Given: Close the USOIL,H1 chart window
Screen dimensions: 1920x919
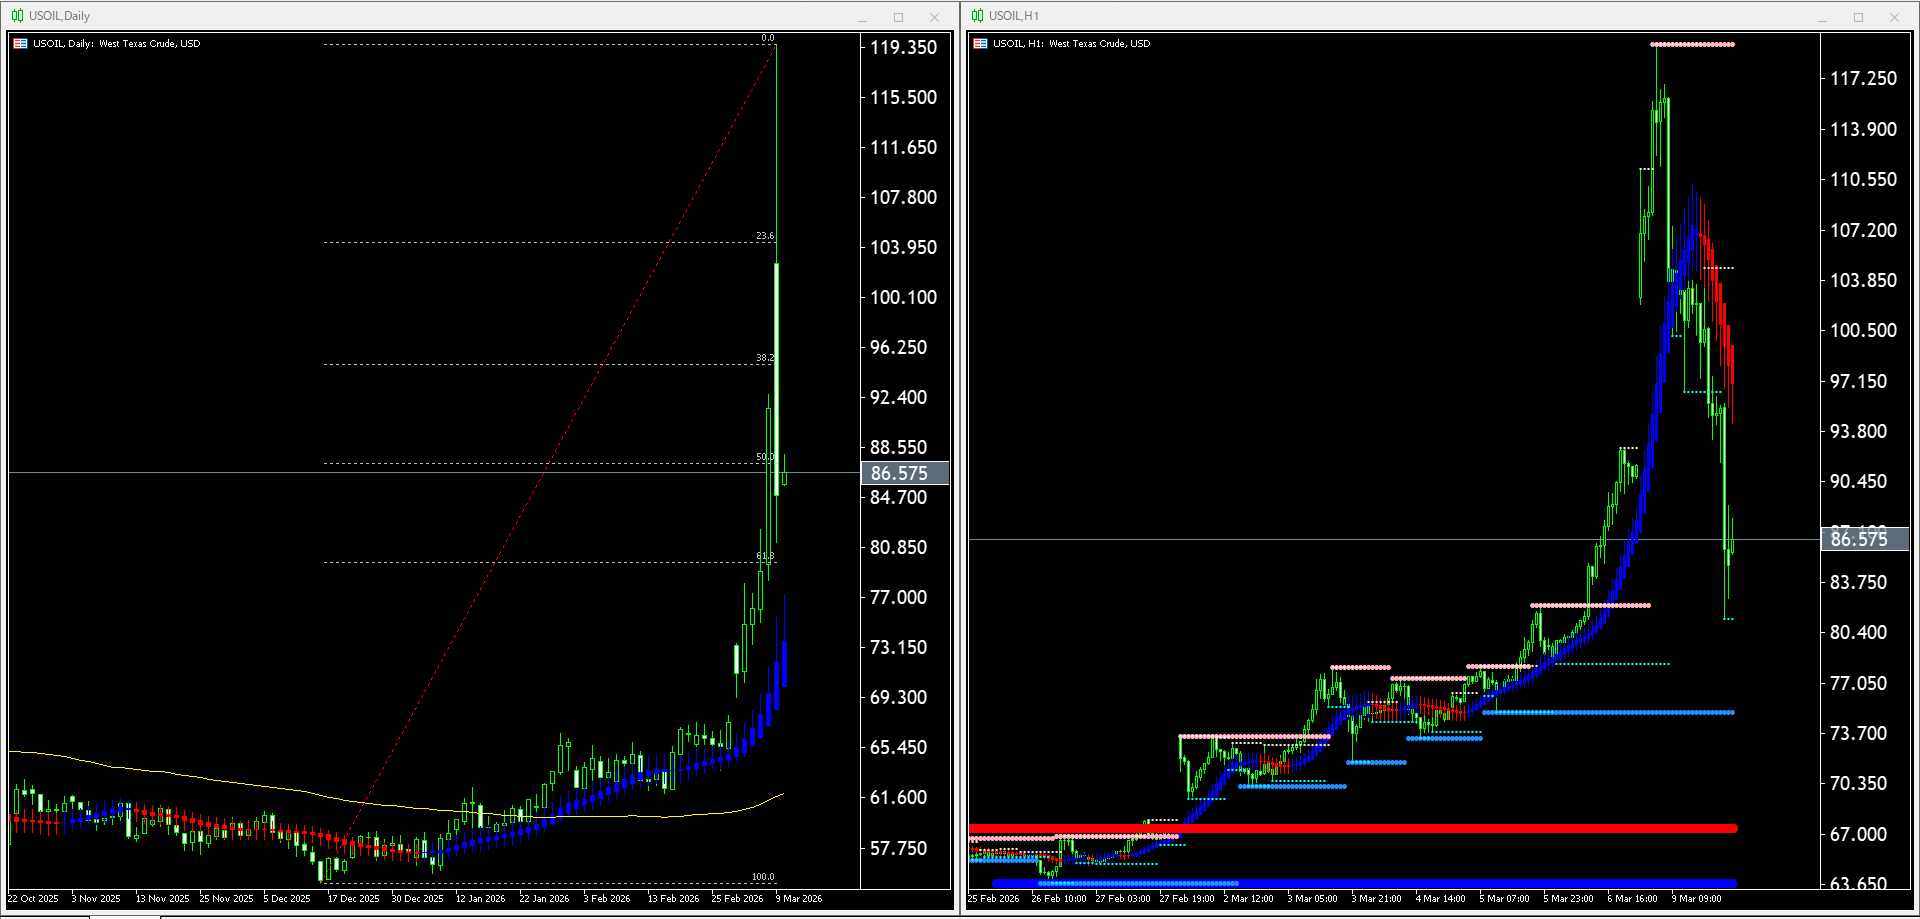Looking at the screenshot, I should (1894, 17).
